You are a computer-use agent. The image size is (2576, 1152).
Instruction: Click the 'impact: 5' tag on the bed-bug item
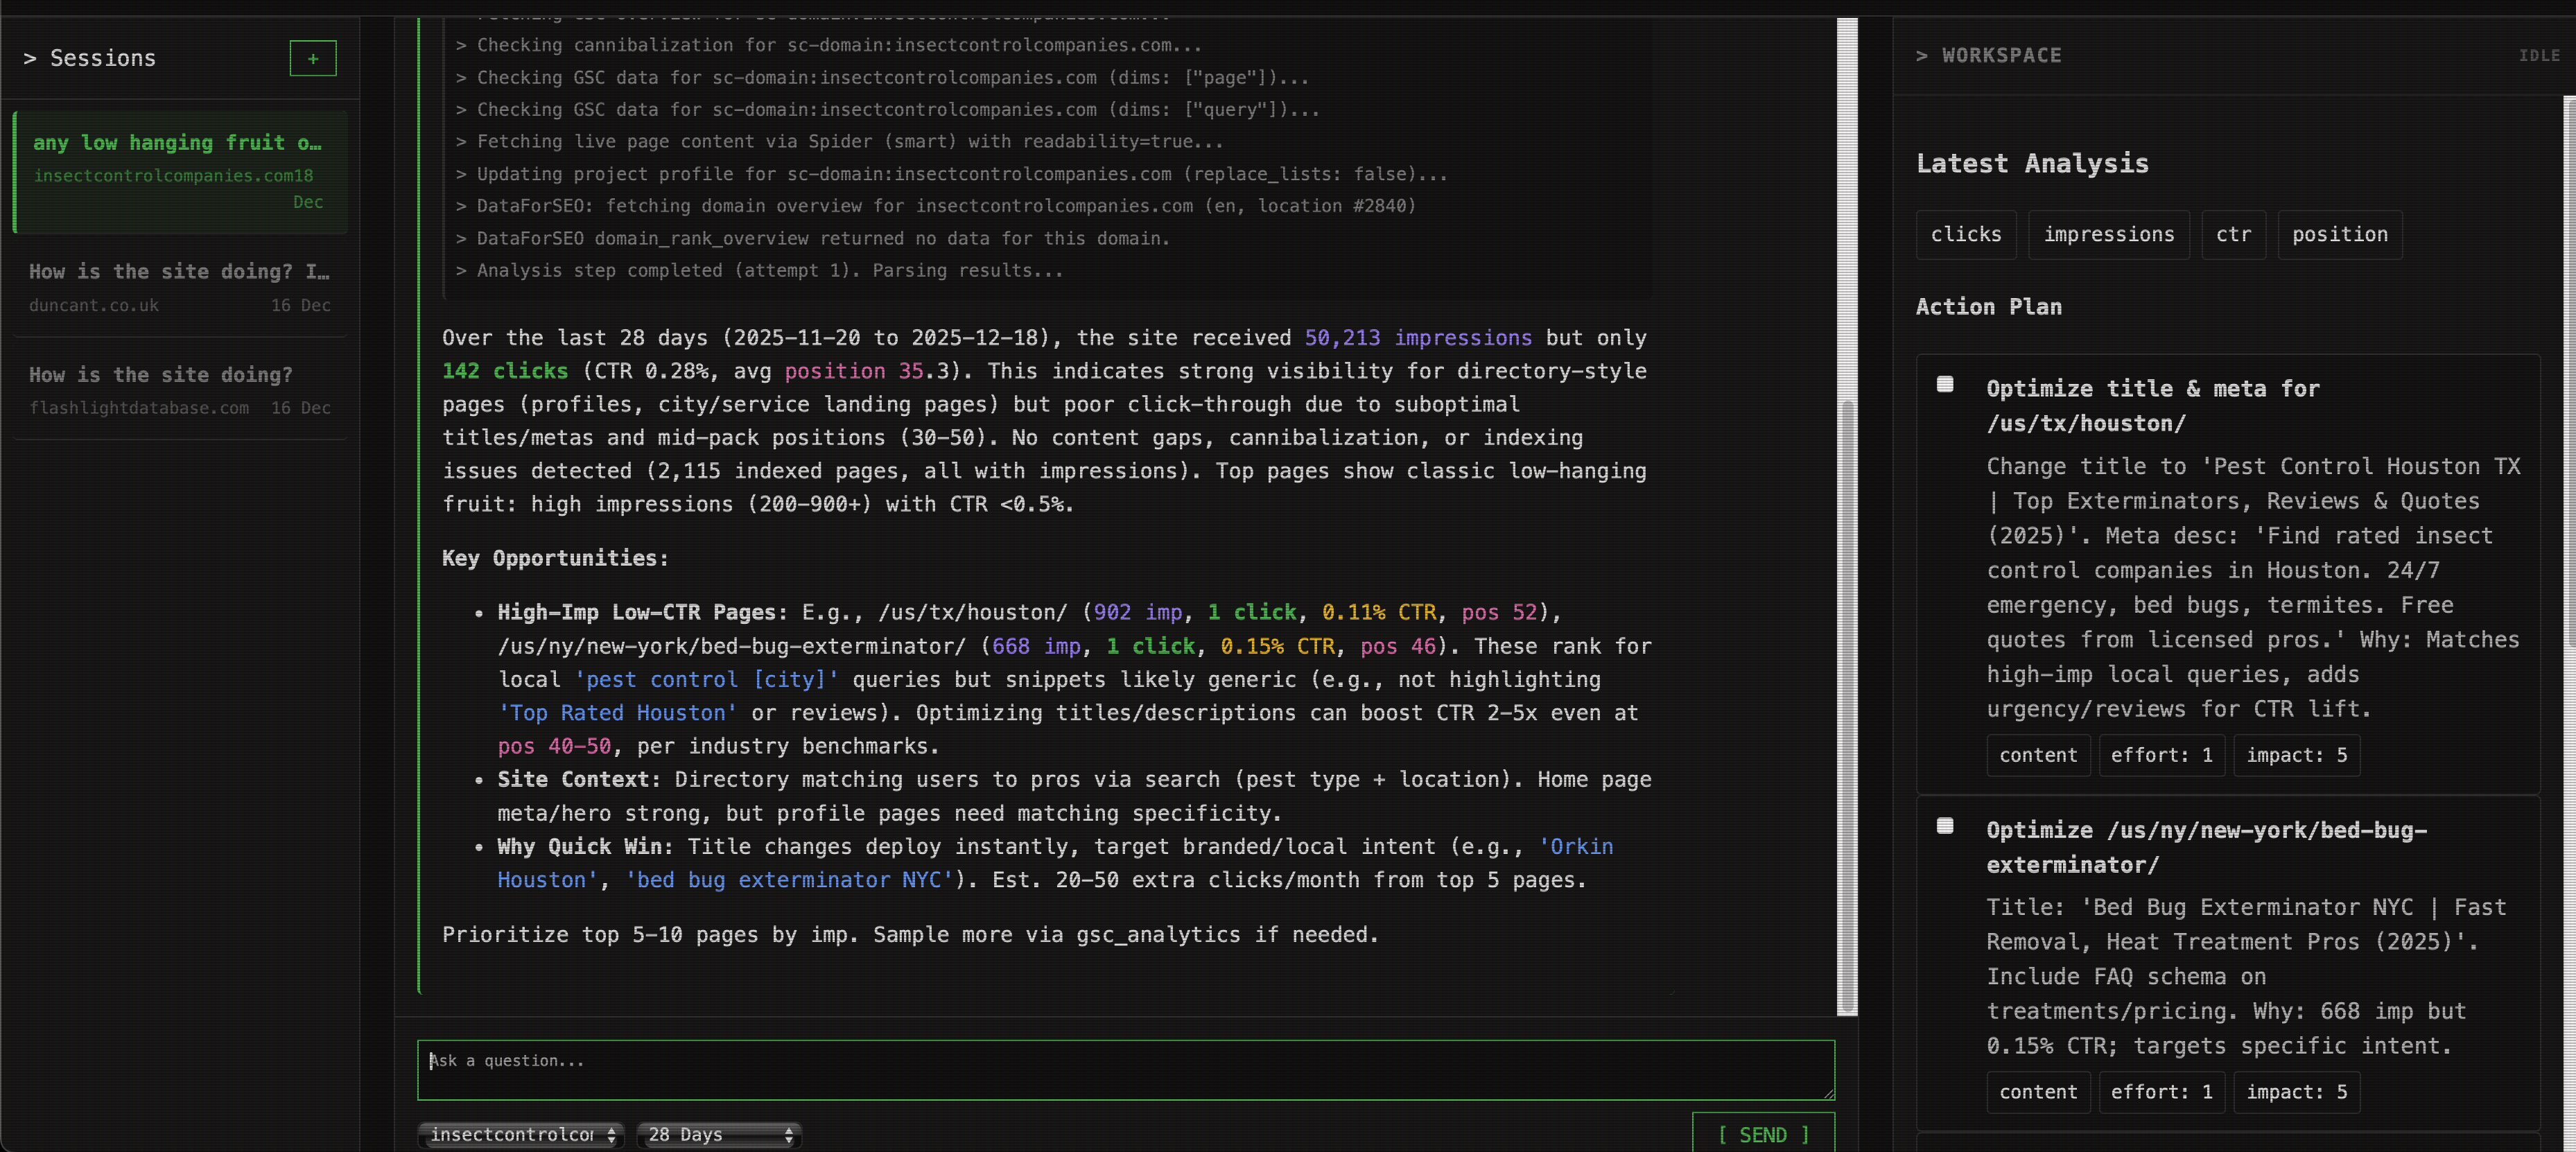[2297, 1092]
